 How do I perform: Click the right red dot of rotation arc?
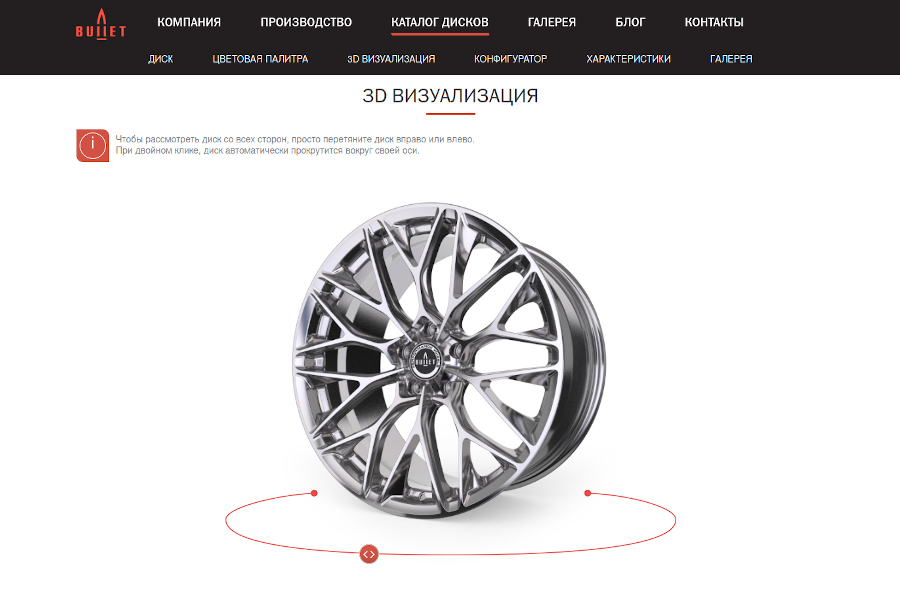pos(587,493)
